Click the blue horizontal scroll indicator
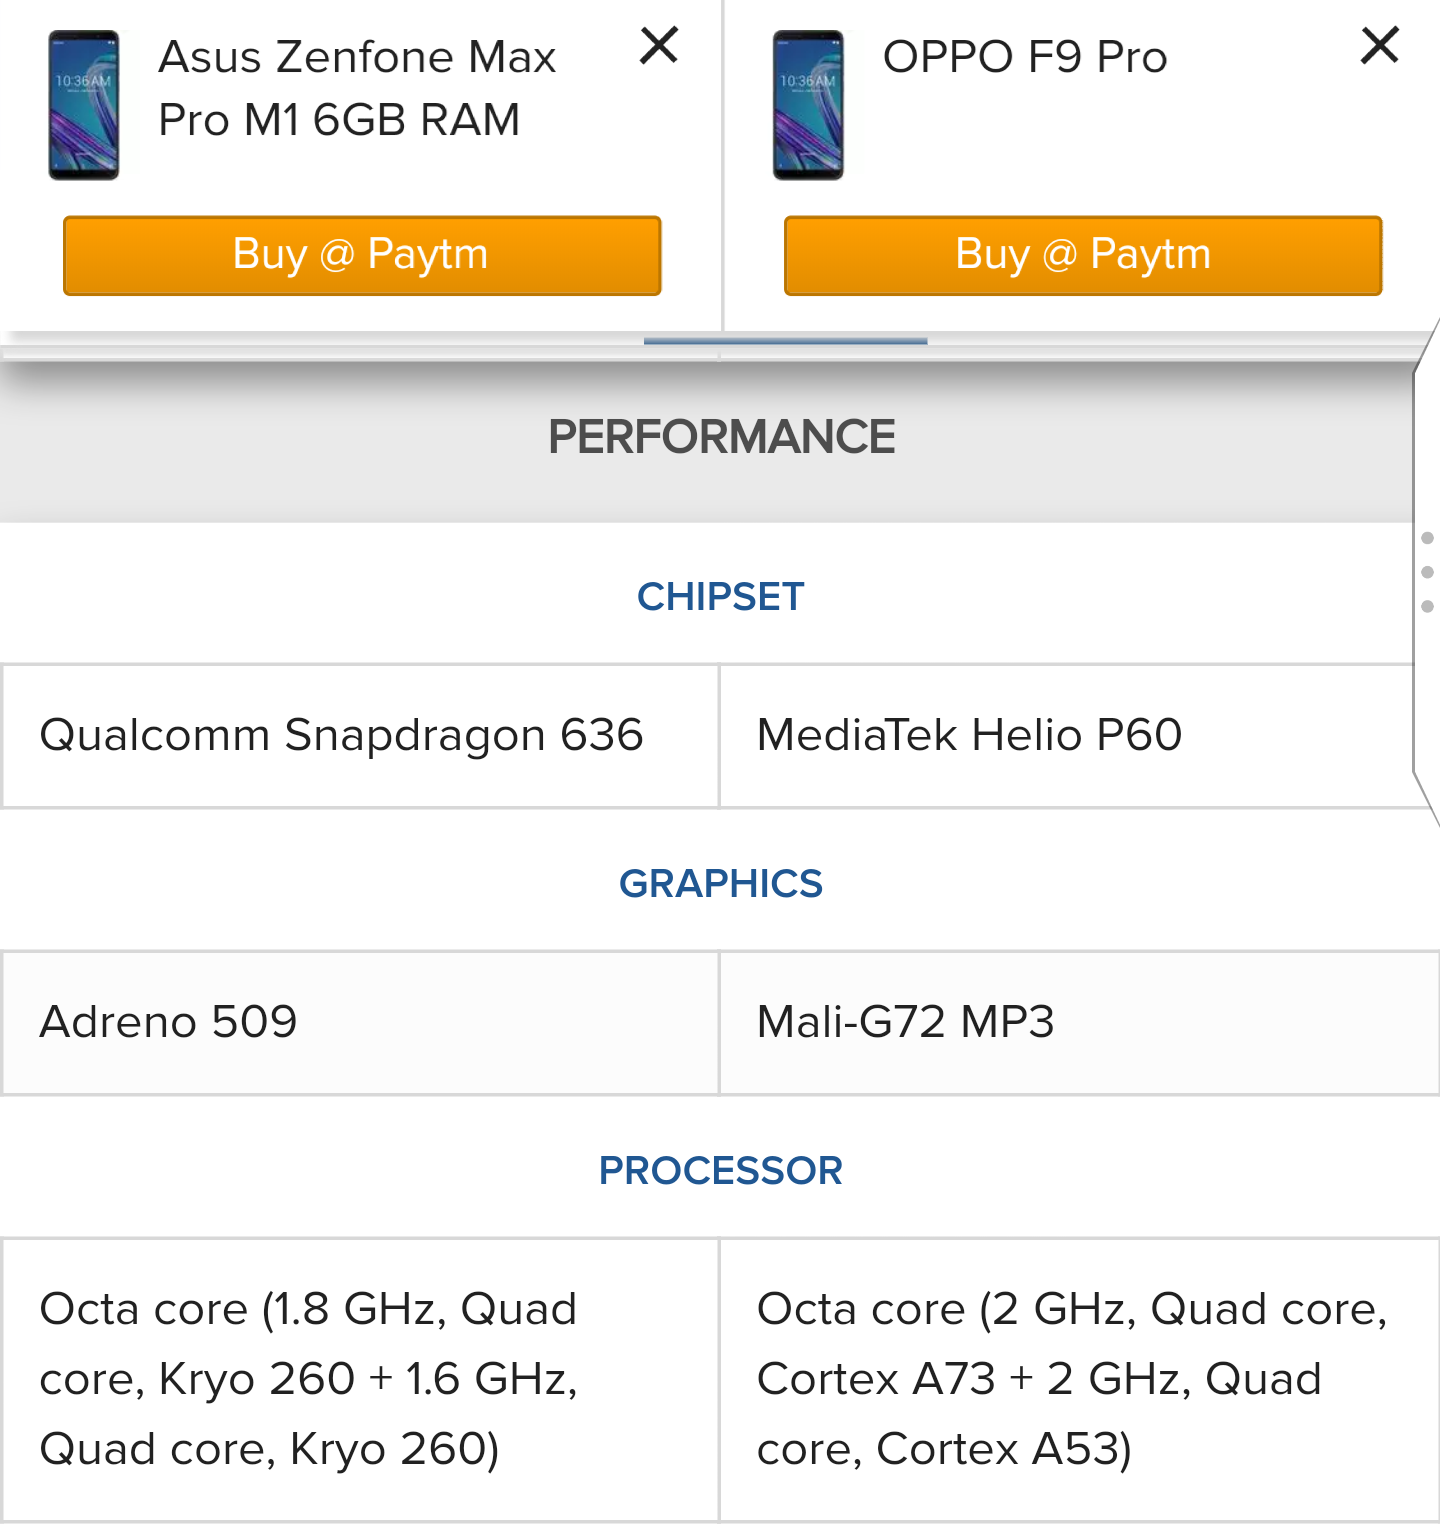 tap(785, 341)
